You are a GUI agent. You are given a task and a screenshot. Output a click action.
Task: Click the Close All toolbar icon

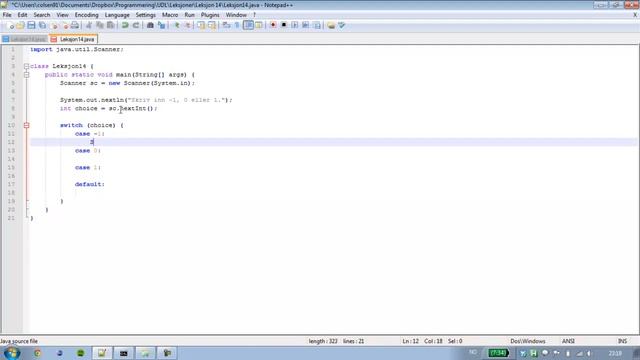pyautogui.click(x=64, y=25)
